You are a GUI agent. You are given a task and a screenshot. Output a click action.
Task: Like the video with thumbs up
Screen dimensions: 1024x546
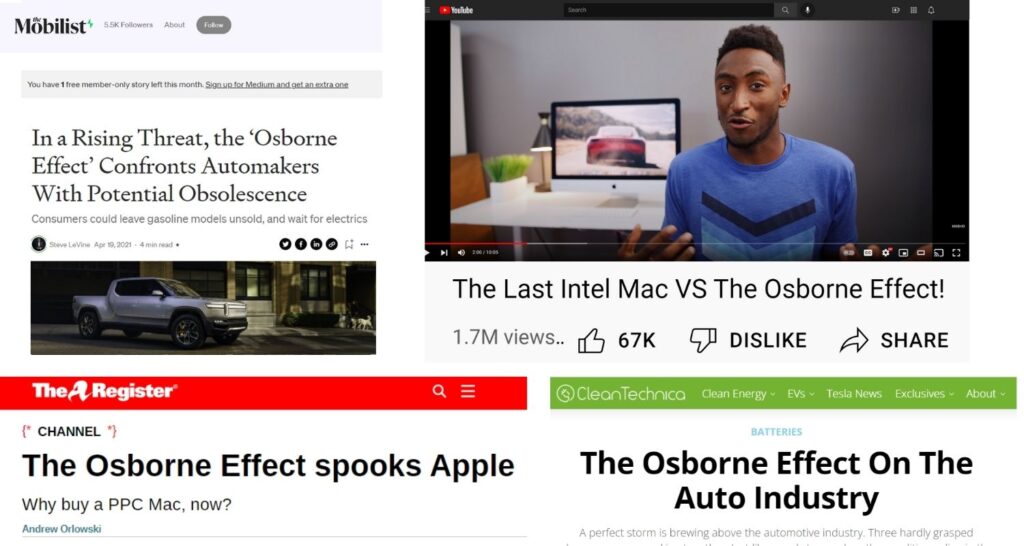click(591, 340)
